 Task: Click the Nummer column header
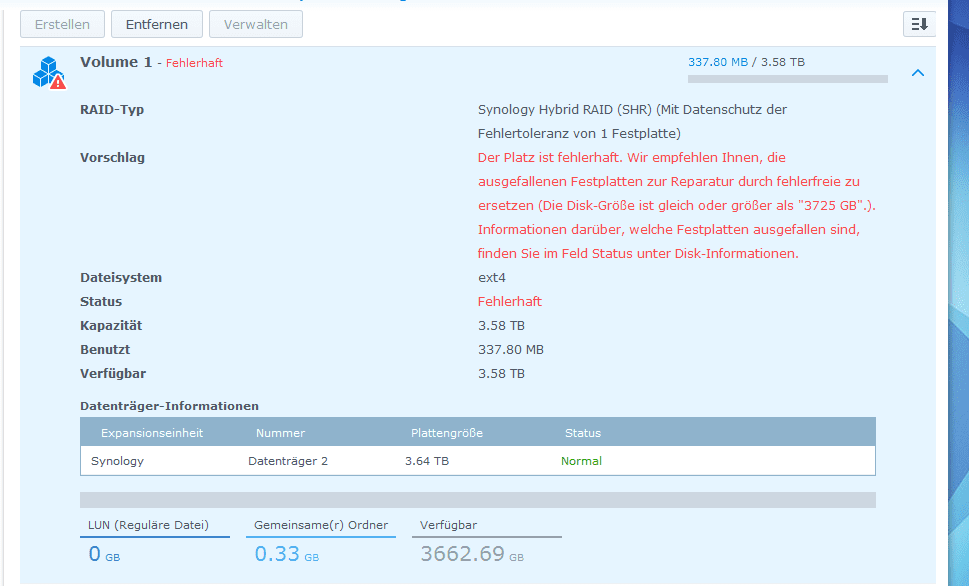click(x=280, y=433)
